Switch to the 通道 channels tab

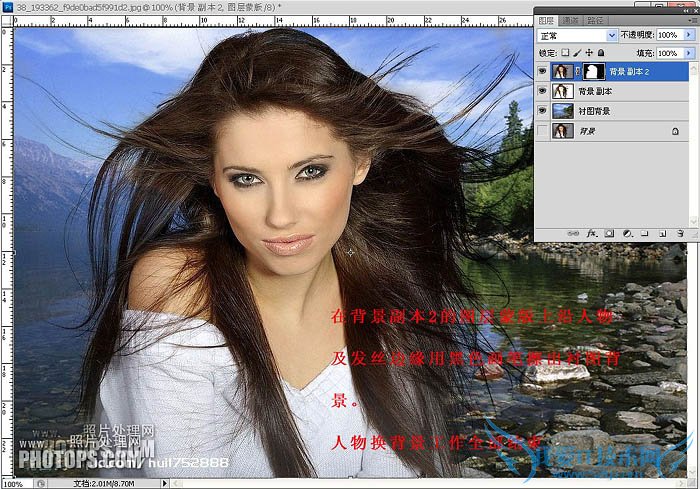tap(571, 21)
